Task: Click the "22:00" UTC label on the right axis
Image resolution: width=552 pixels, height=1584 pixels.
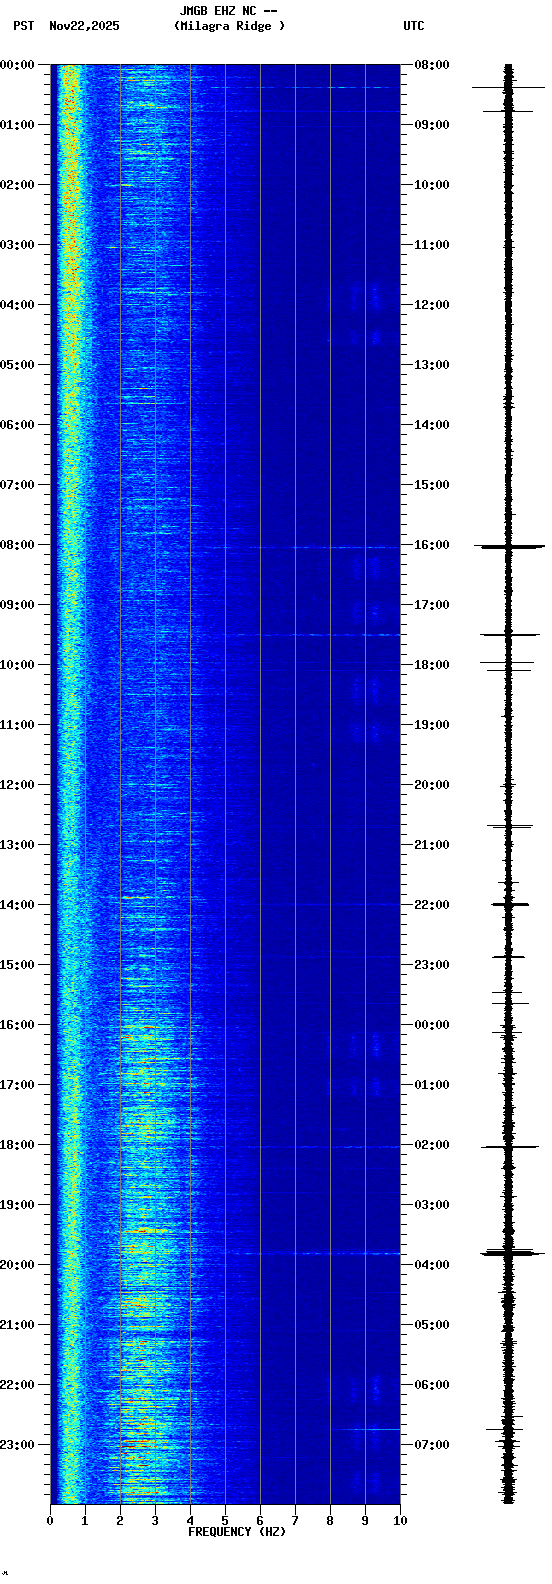Action: [x=432, y=905]
